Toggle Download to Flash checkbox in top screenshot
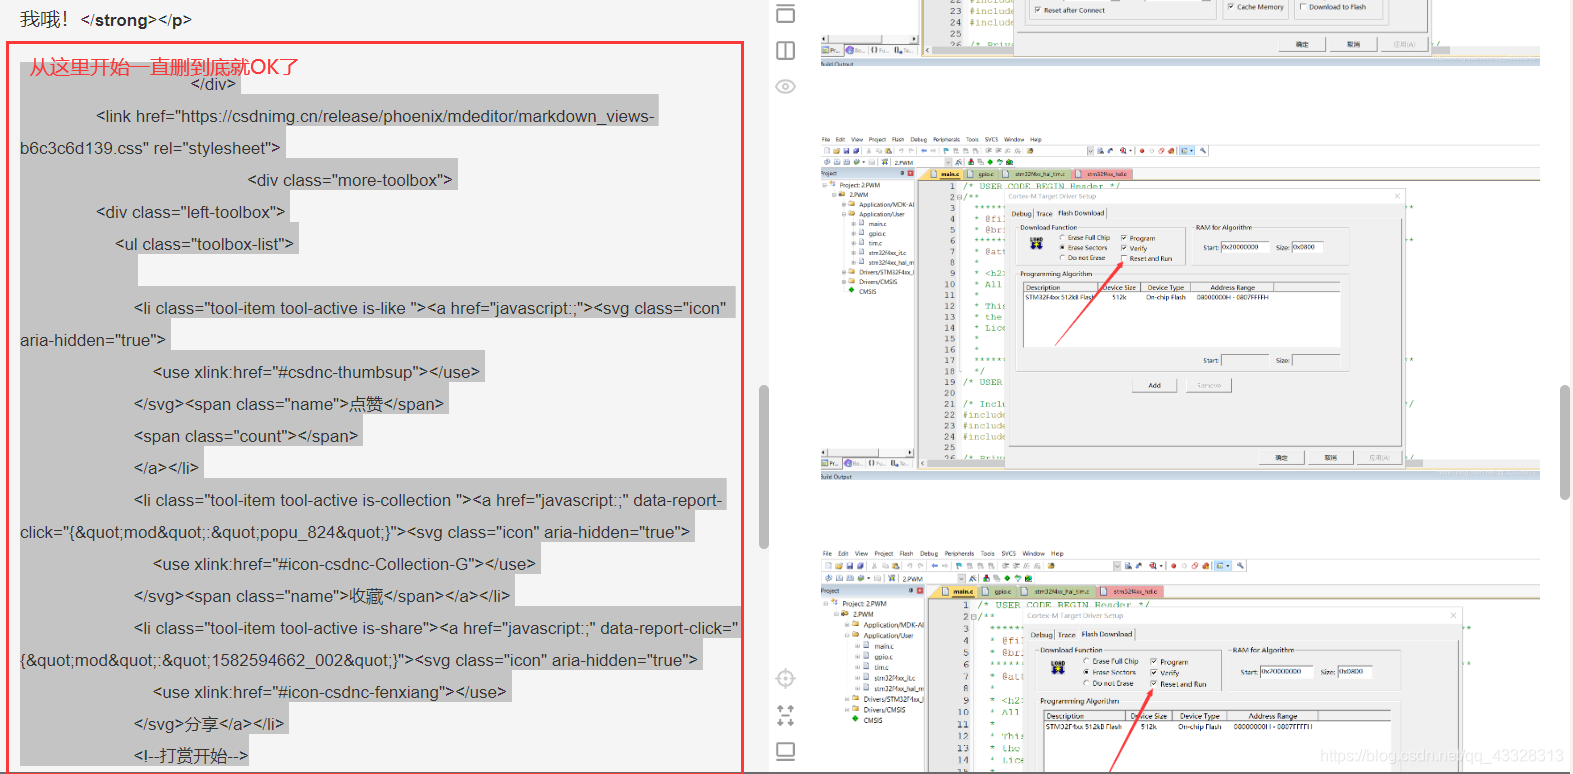 [x=1303, y=7]
